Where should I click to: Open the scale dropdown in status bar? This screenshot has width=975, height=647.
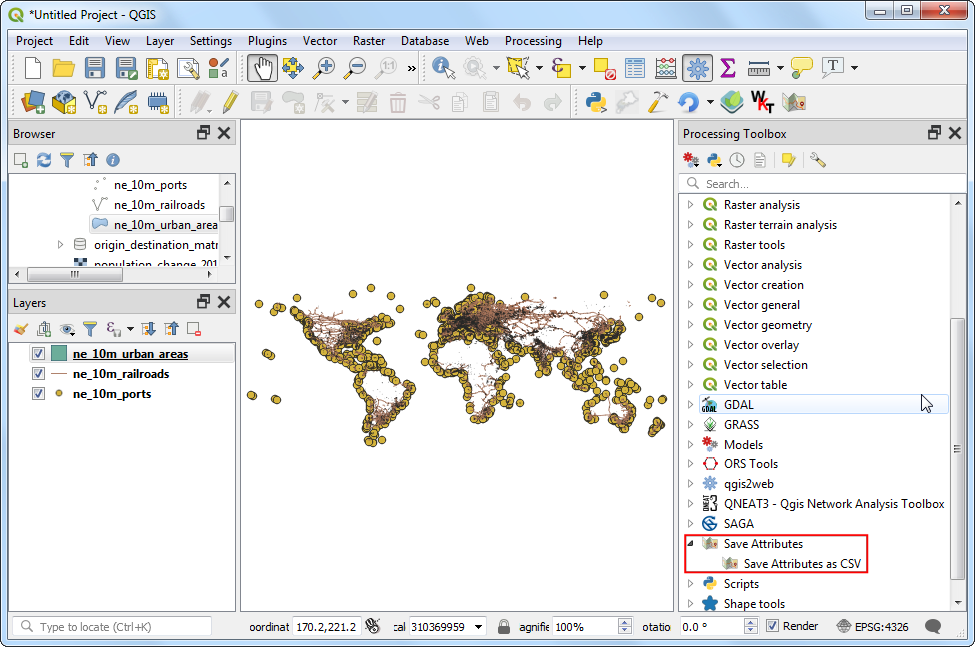(477, 626)
